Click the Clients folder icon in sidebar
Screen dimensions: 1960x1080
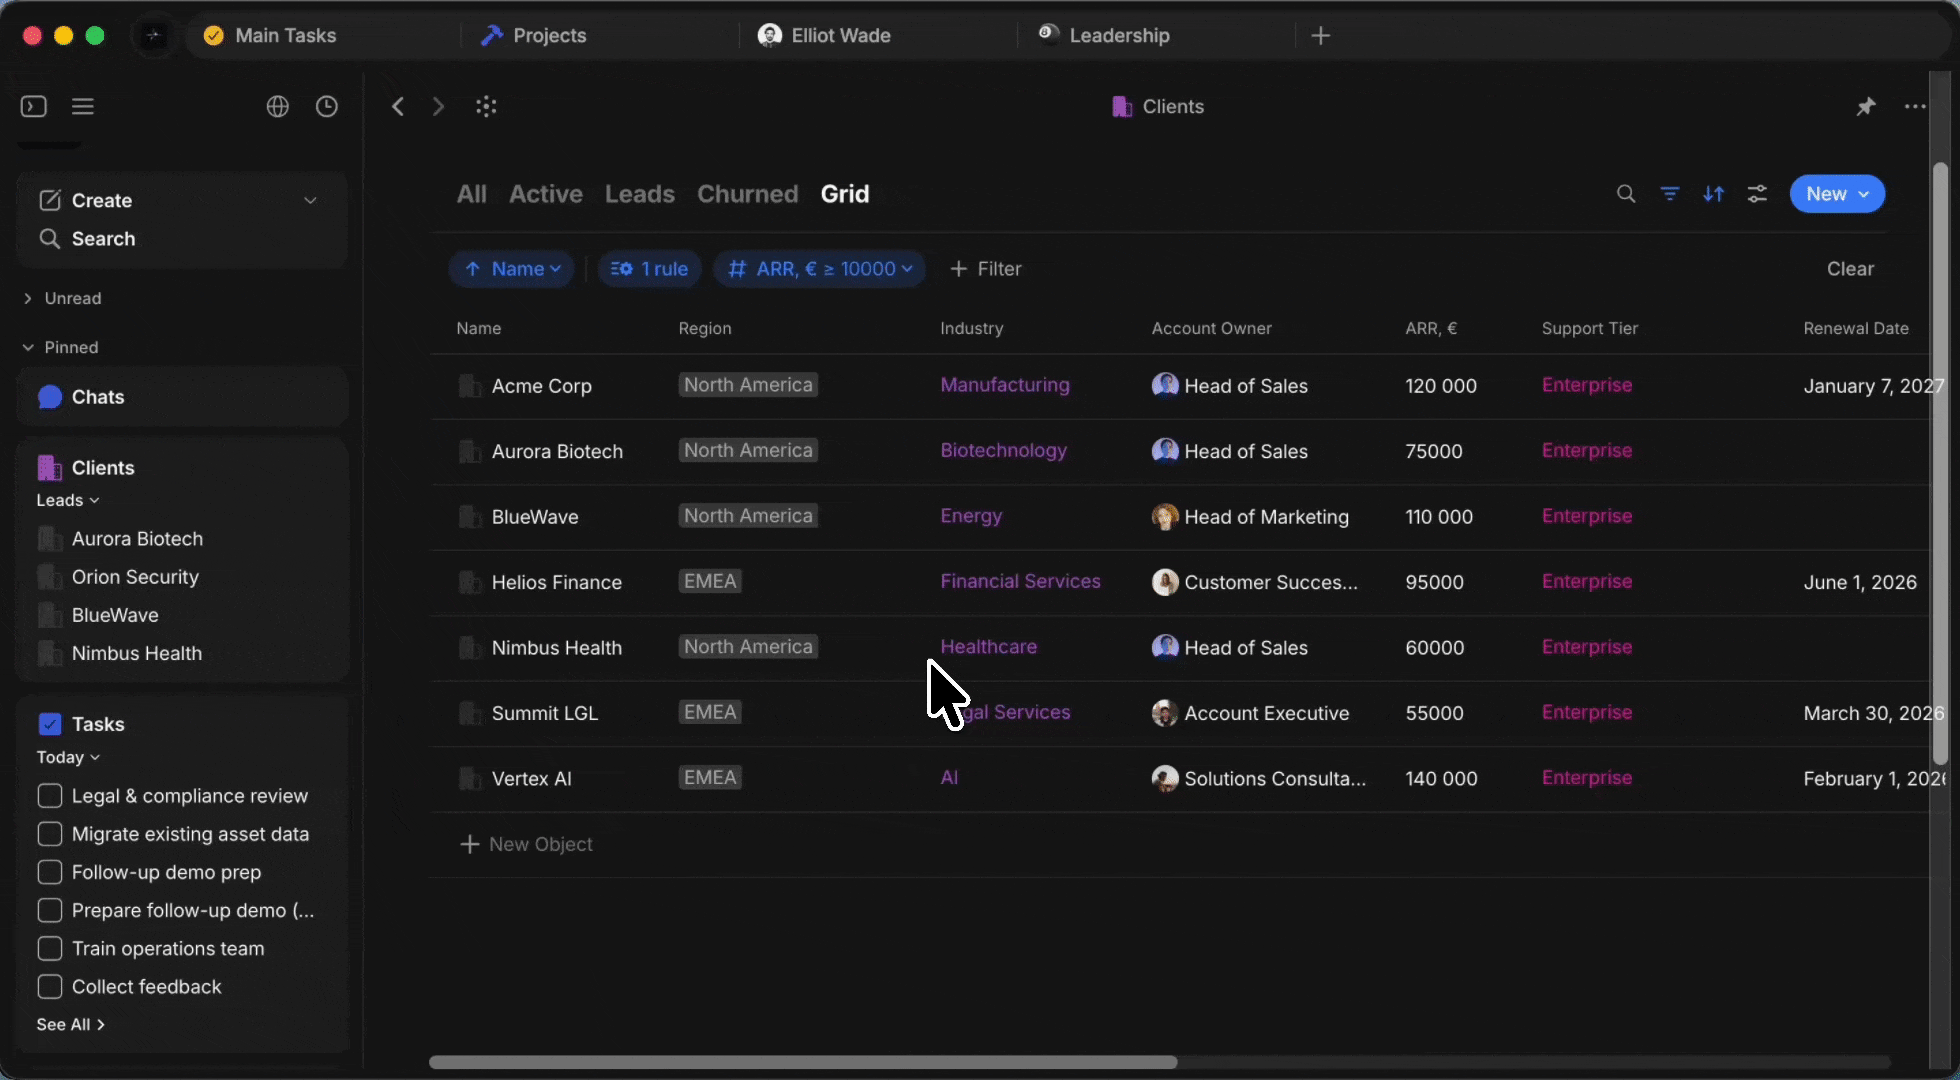(49, 467)
